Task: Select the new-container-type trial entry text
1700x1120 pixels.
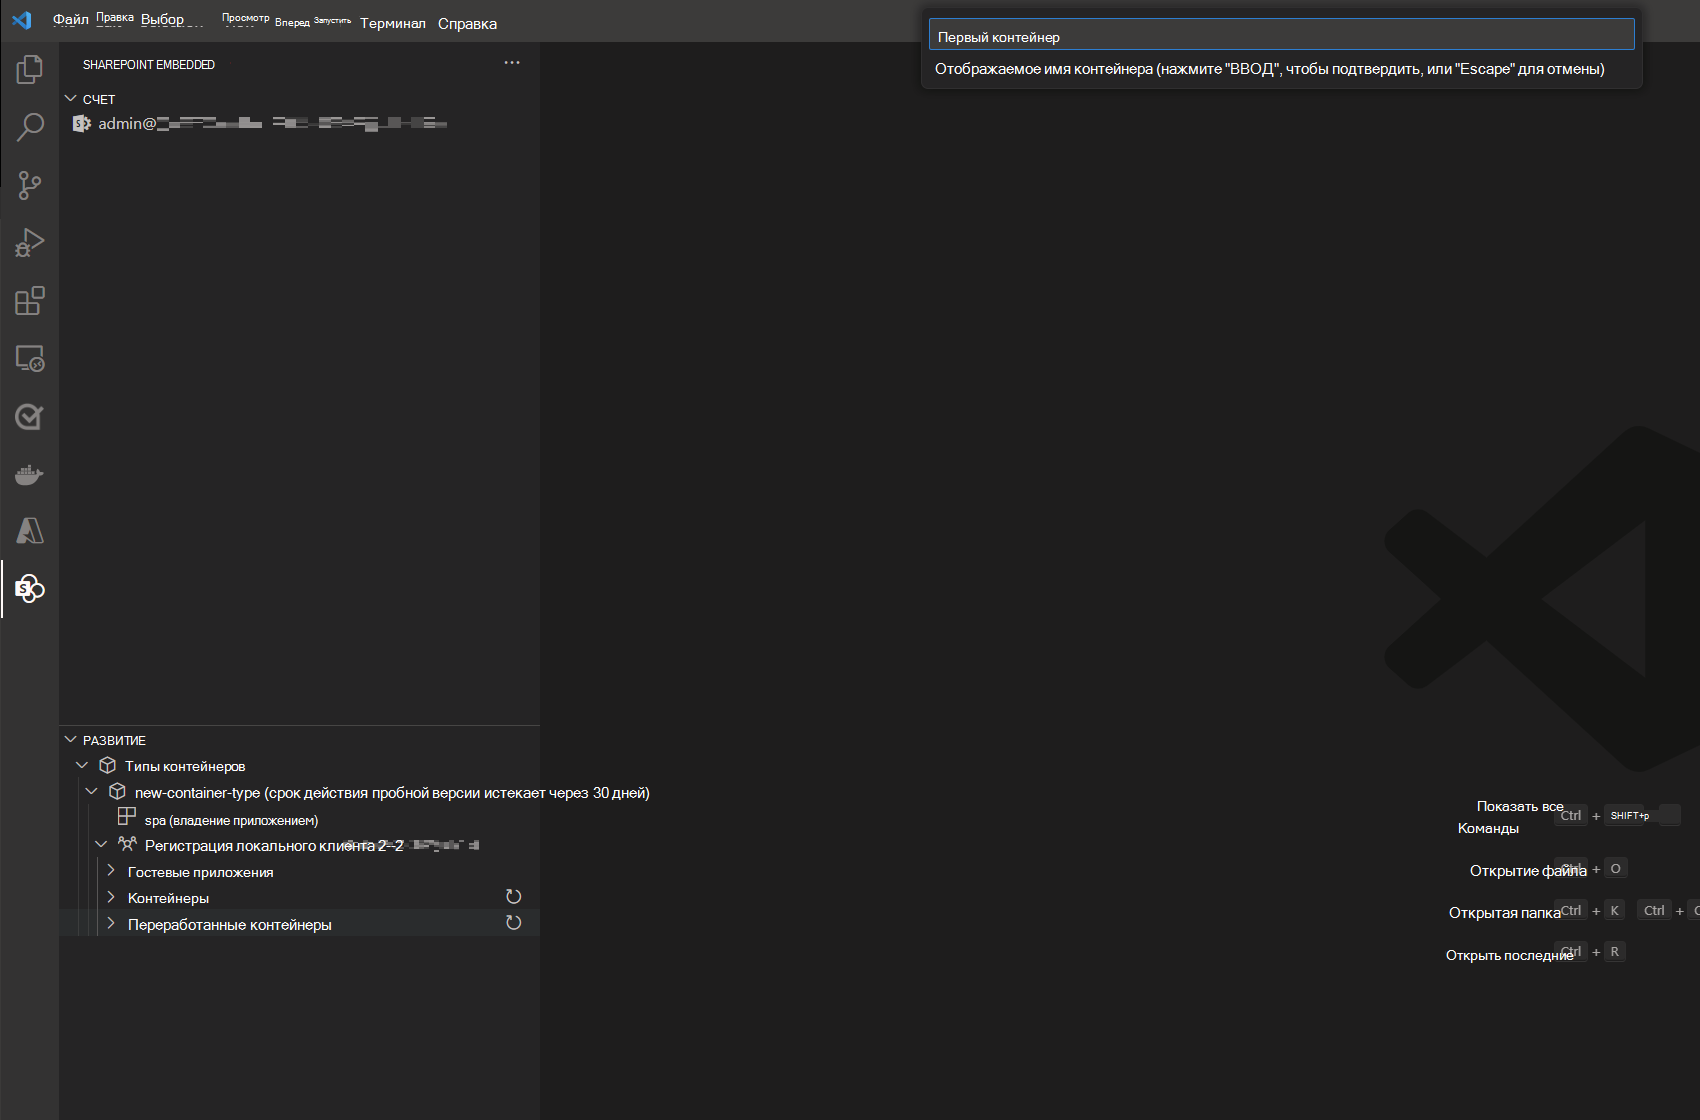Action: point(392,793)
